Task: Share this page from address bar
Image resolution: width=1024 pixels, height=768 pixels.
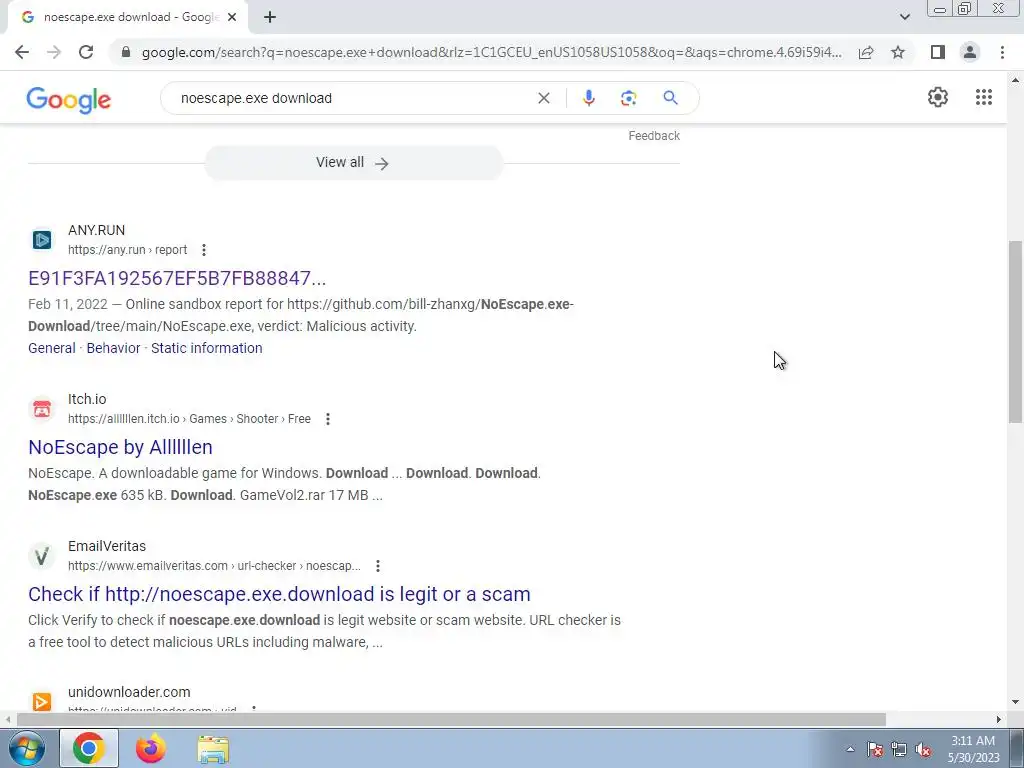Action: point(866,52)
